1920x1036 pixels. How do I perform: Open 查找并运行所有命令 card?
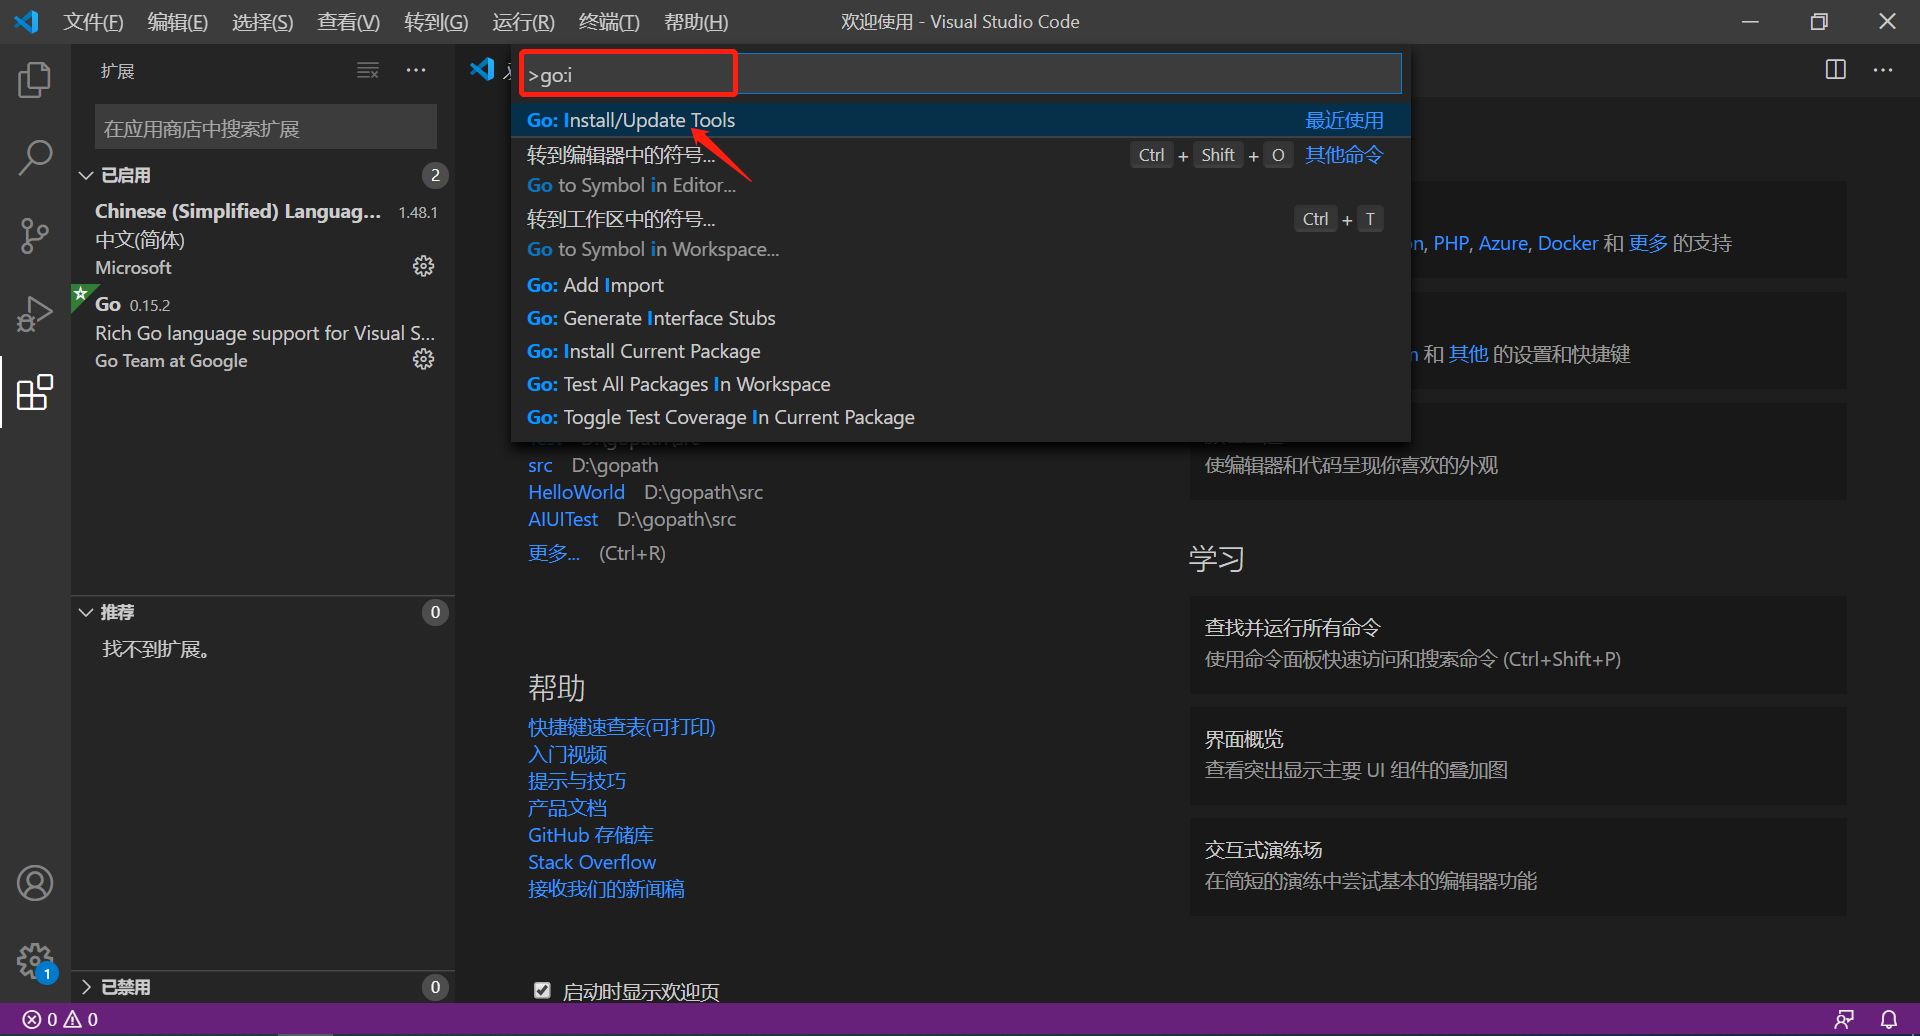(1518, 644)
